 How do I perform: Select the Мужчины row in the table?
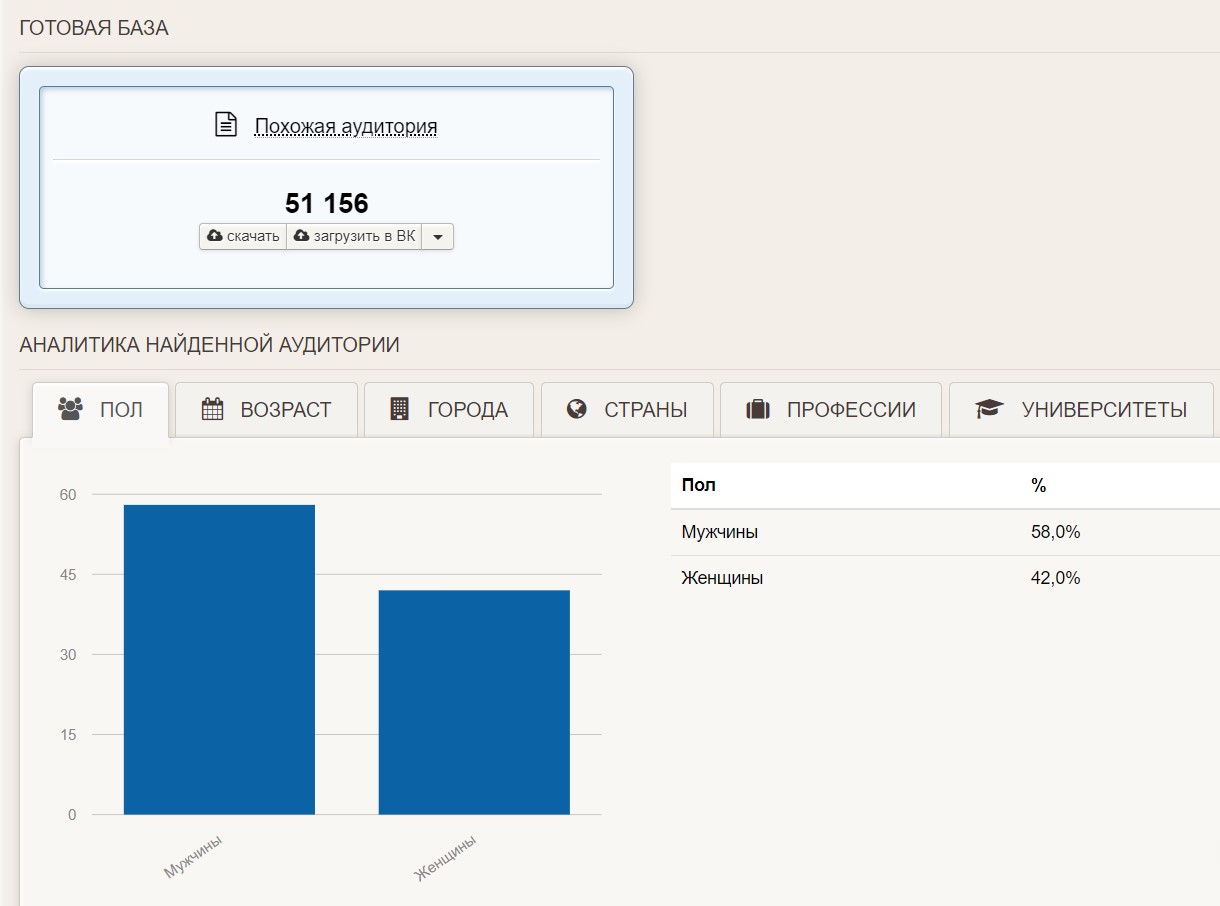point(719,532)
